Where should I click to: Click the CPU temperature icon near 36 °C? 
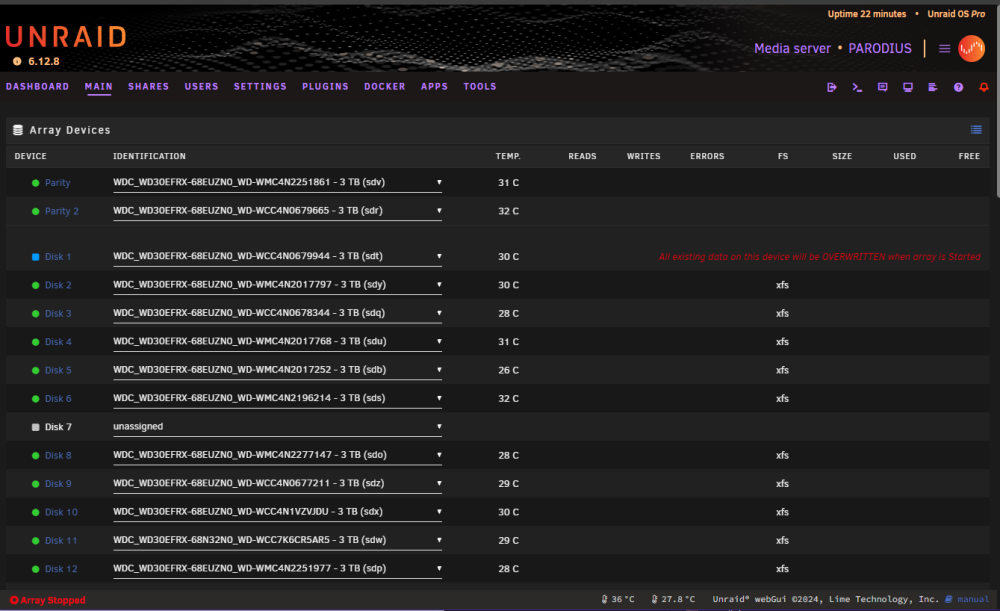click(605, 600)
